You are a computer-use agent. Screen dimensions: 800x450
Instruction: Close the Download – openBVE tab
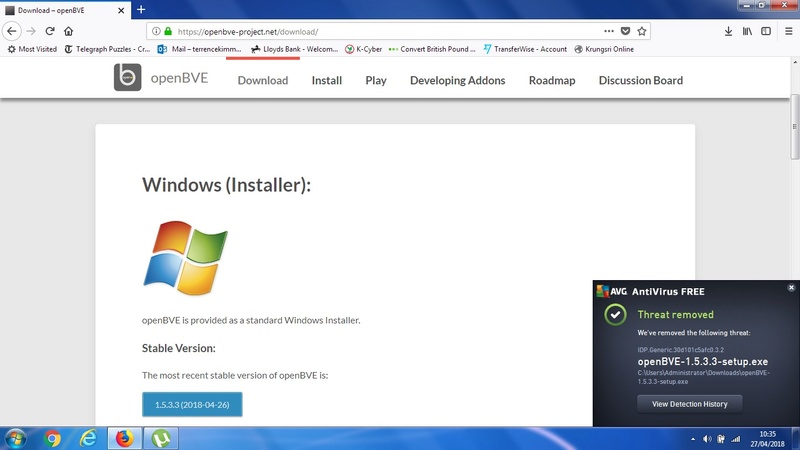(121, 10)
